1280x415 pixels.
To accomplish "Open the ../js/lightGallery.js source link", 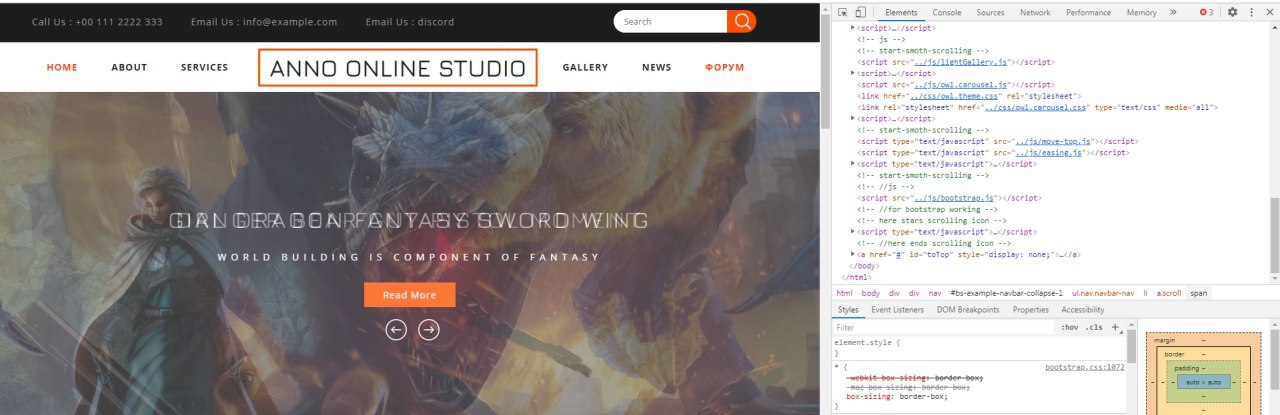I will coord(960,62).
